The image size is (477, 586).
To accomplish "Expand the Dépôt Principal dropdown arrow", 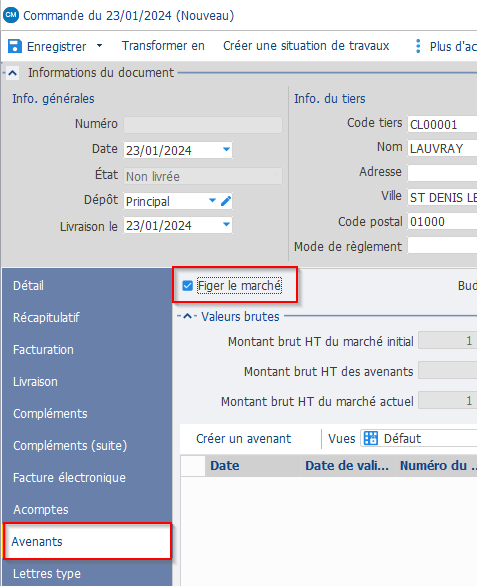I will pyautogui.click(x=212, y=200).
